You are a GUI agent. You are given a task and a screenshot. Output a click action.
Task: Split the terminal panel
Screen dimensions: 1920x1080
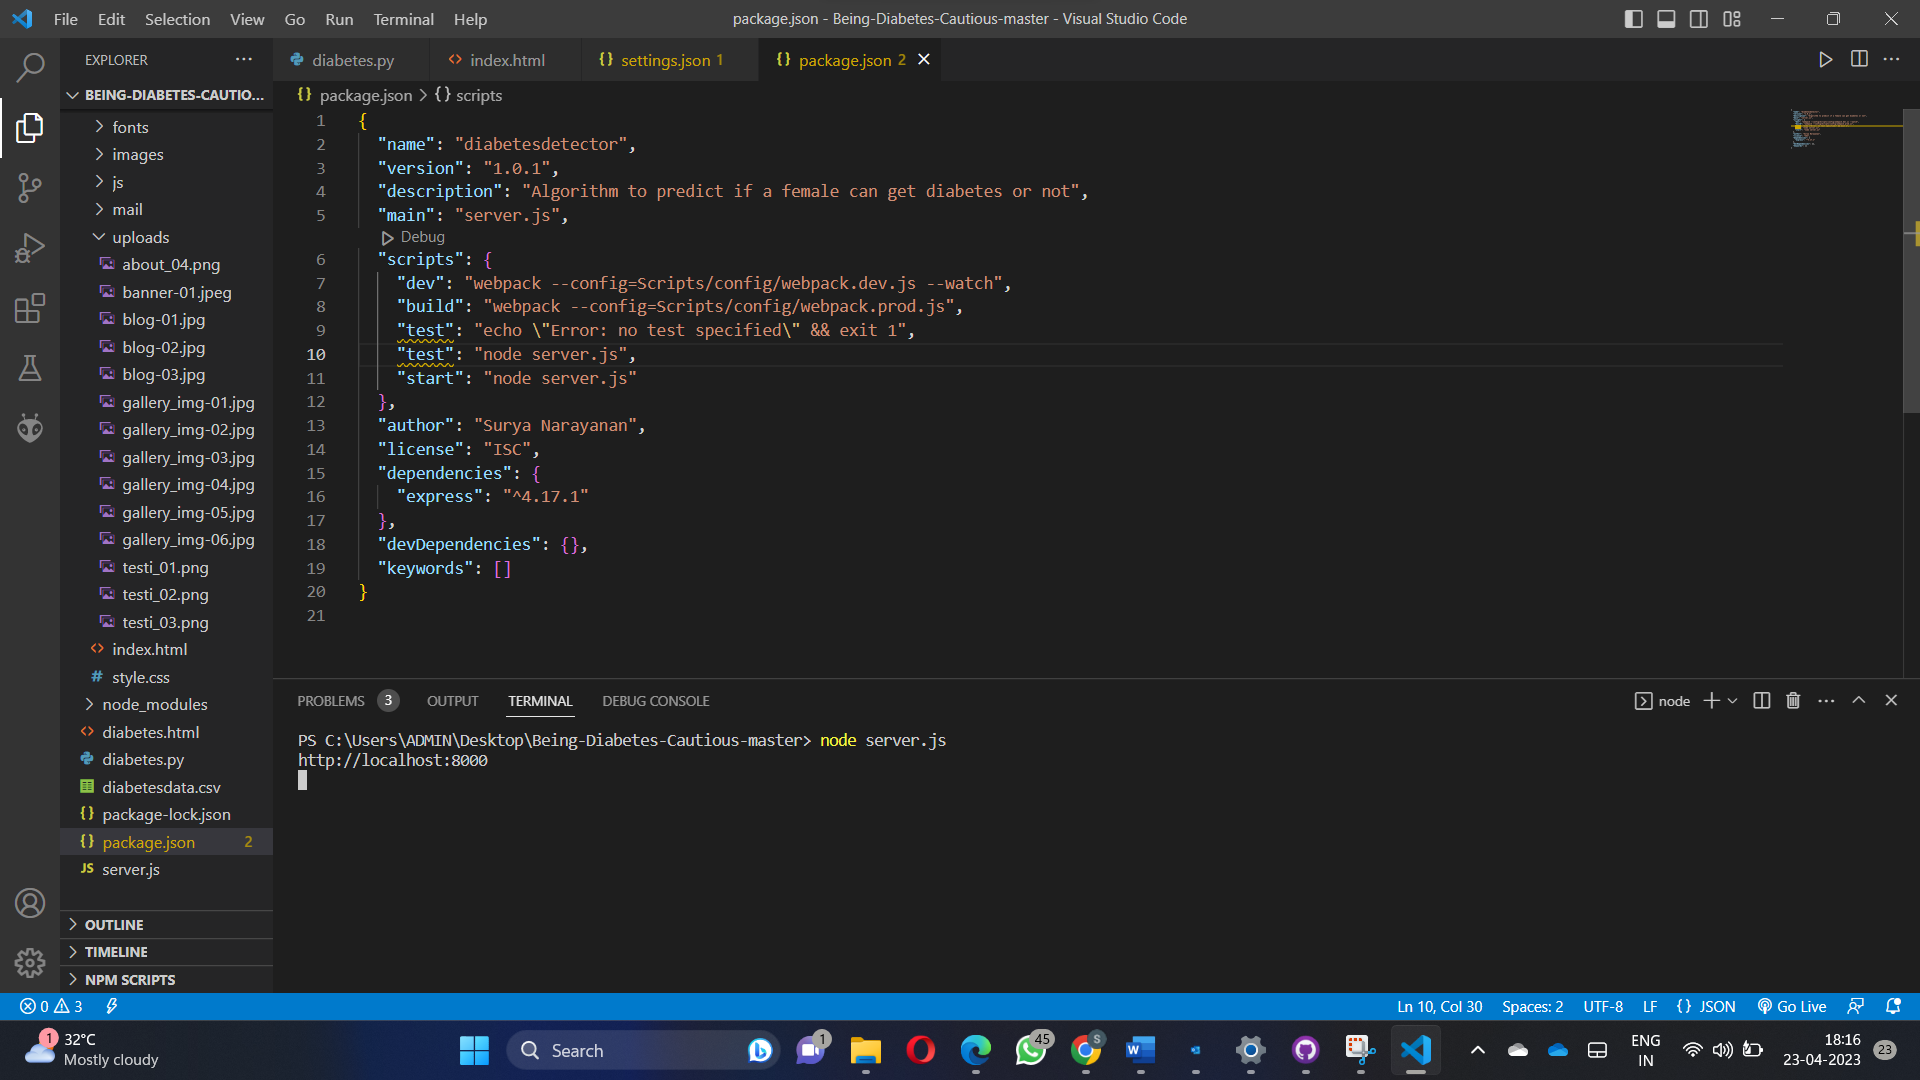coord(1762,701)
